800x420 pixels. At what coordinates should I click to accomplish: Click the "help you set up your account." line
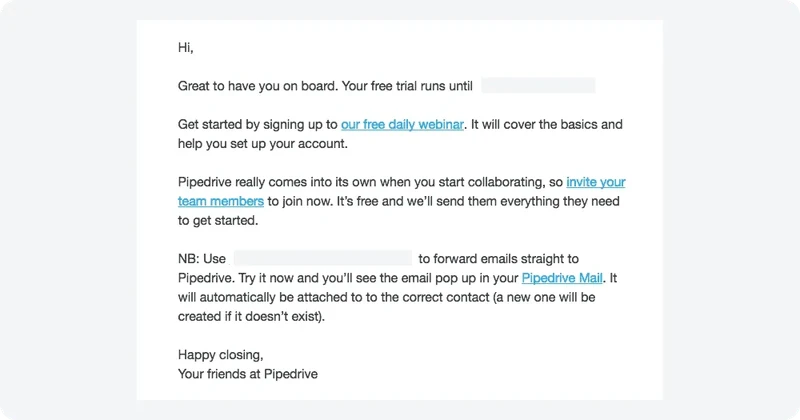(x=262, y=144)
